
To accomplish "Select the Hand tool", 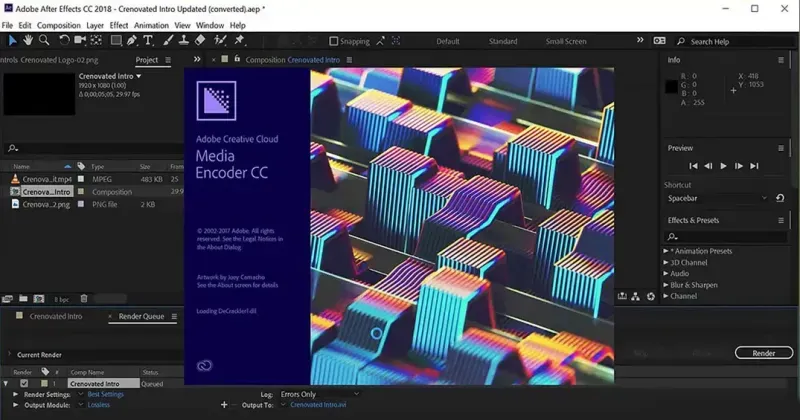I will [x=28, y=40].
